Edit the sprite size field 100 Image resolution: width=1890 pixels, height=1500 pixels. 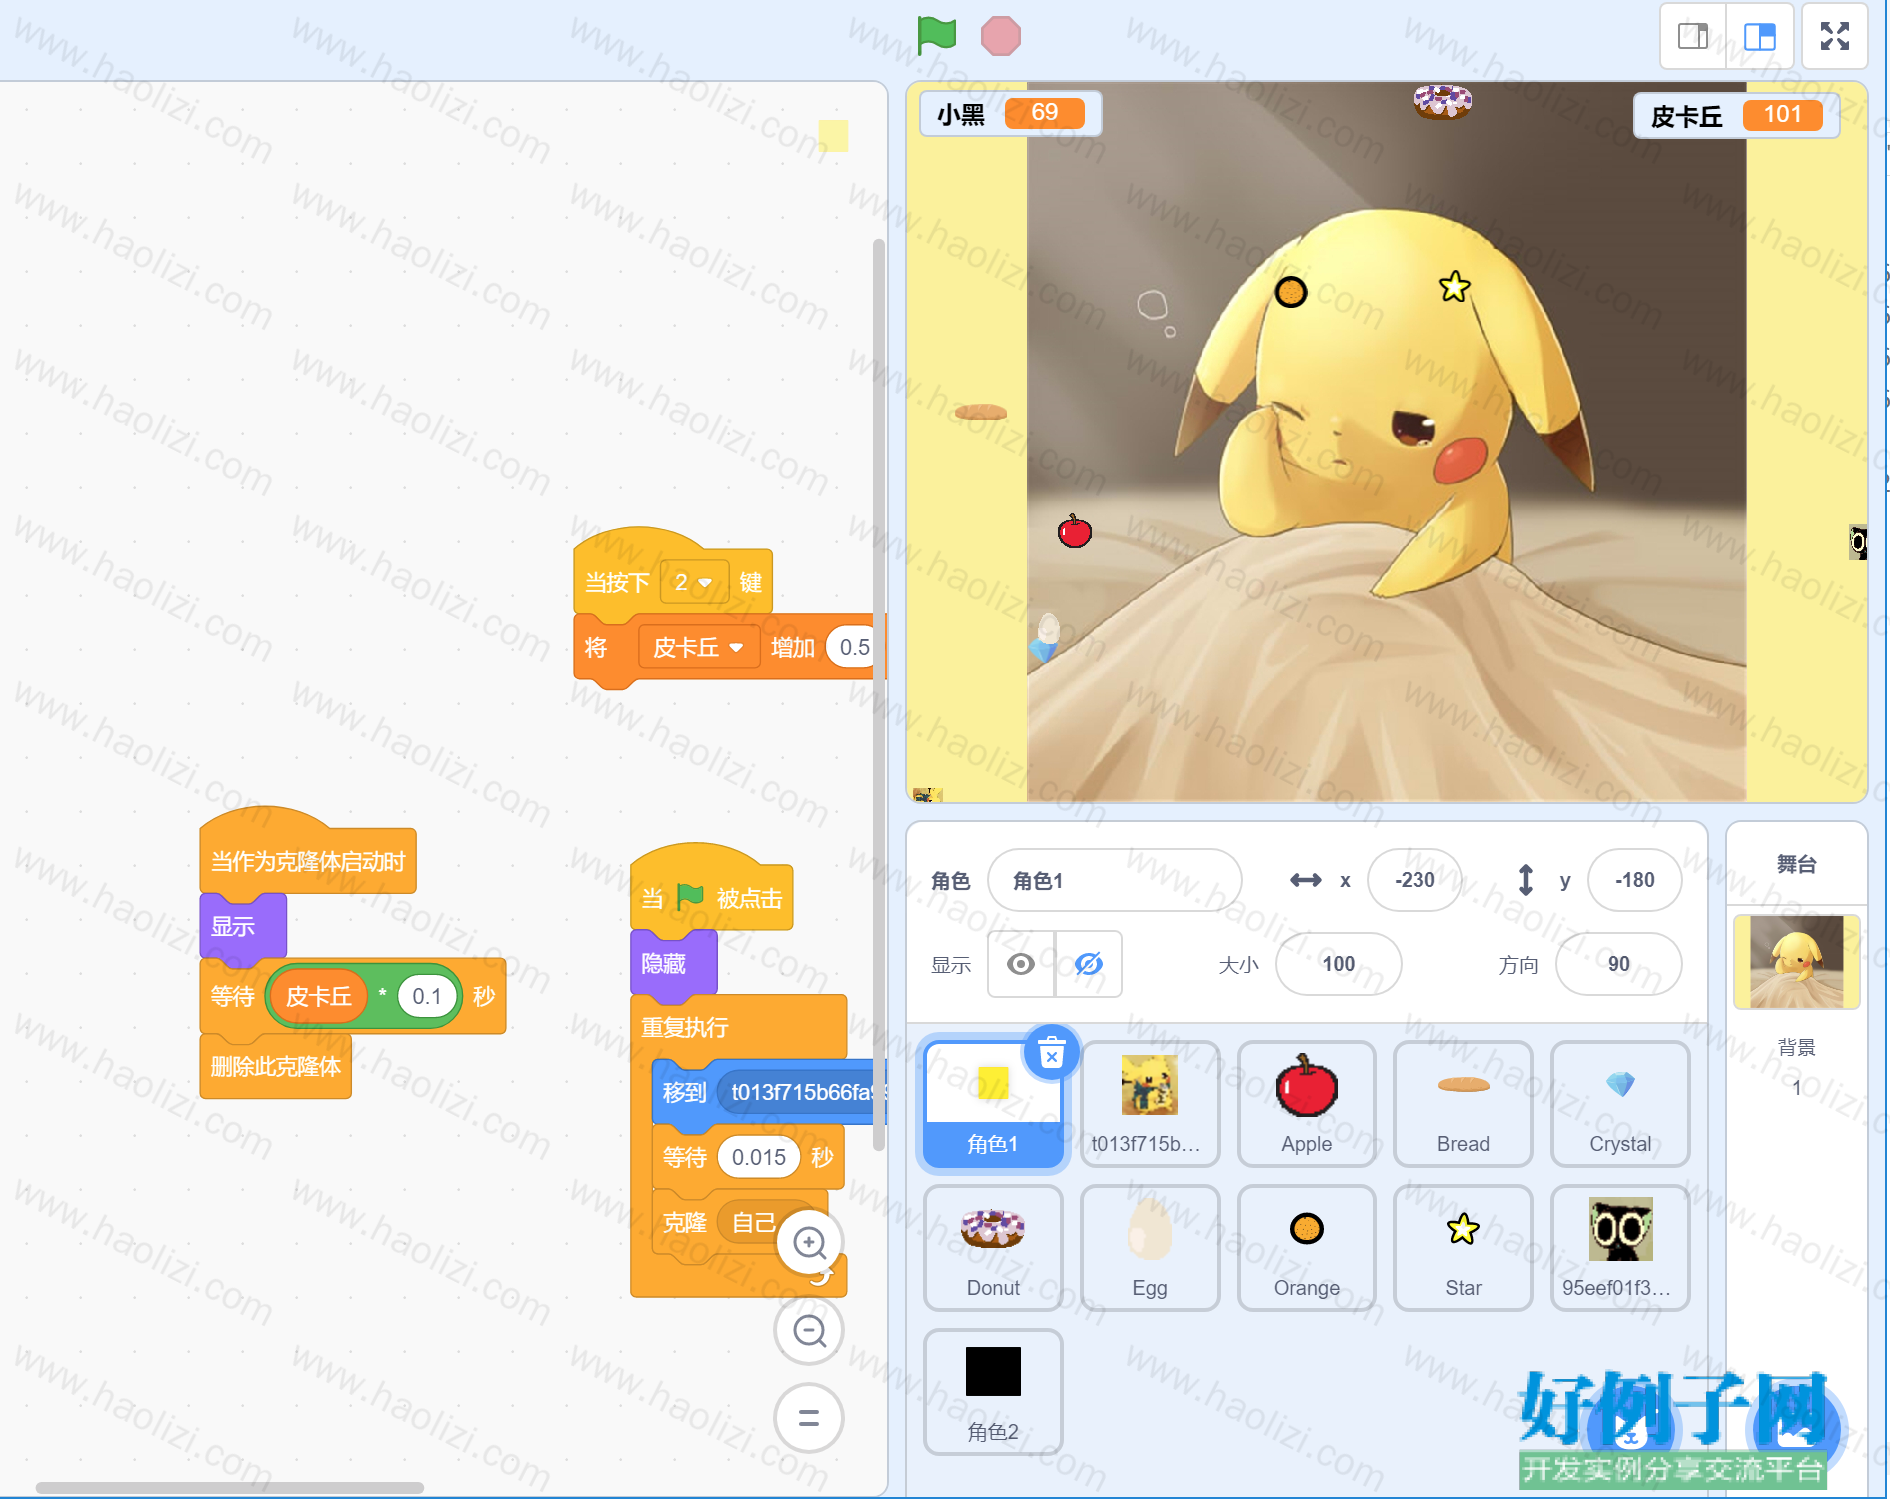coord(1339,964)
